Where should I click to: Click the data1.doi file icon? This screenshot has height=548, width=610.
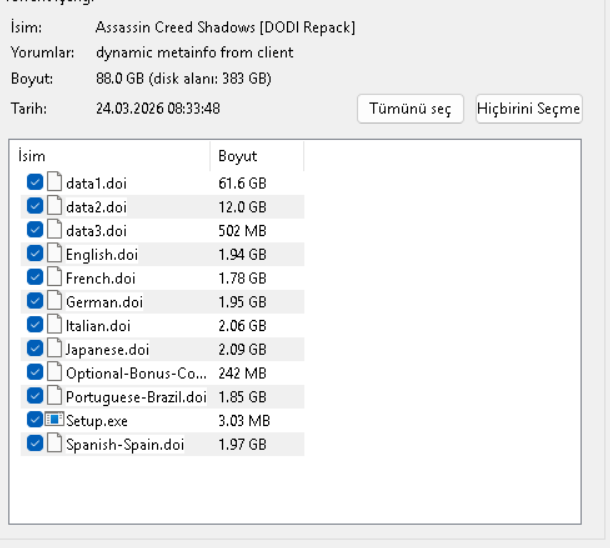click(54, 182)
